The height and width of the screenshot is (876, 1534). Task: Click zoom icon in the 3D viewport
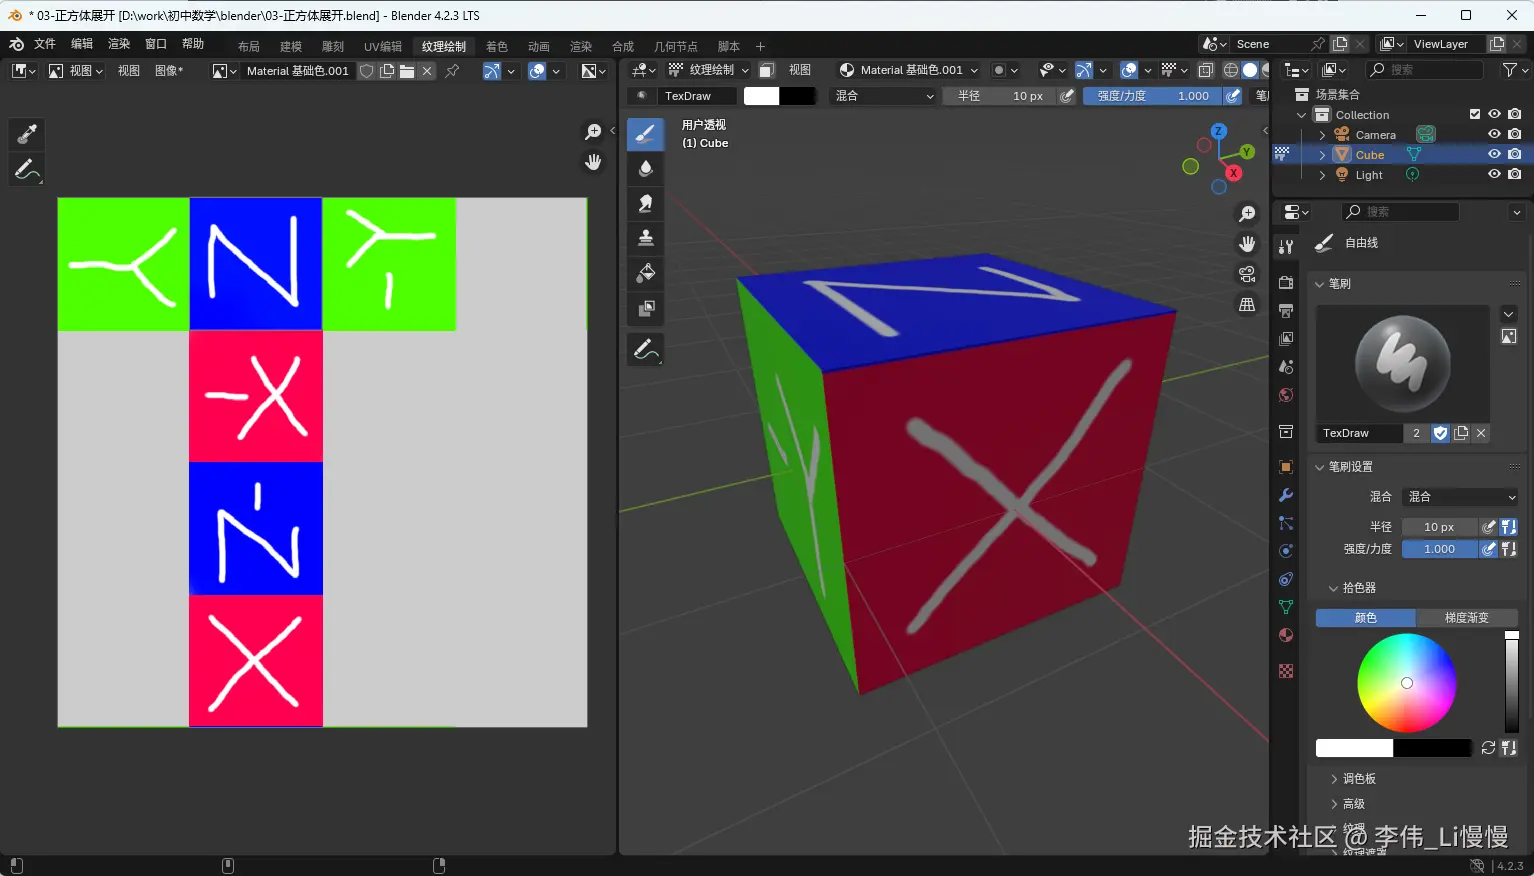[1247, 214]
